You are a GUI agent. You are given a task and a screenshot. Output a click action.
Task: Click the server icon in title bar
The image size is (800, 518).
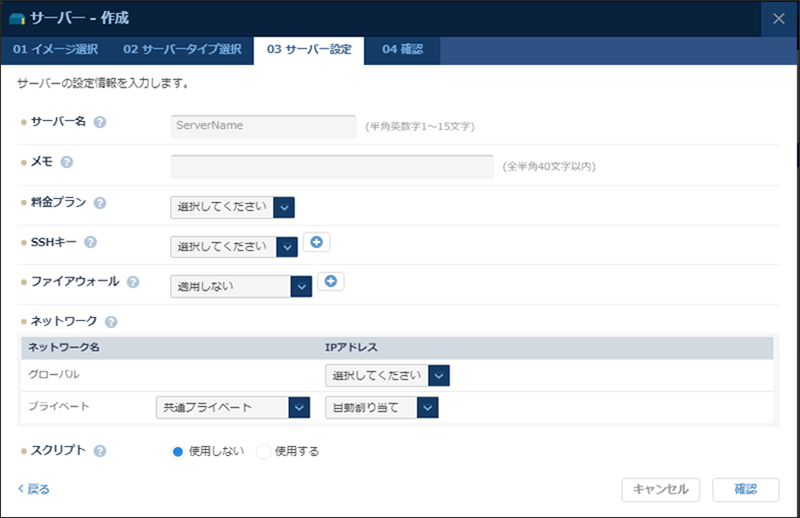point(17,19)
